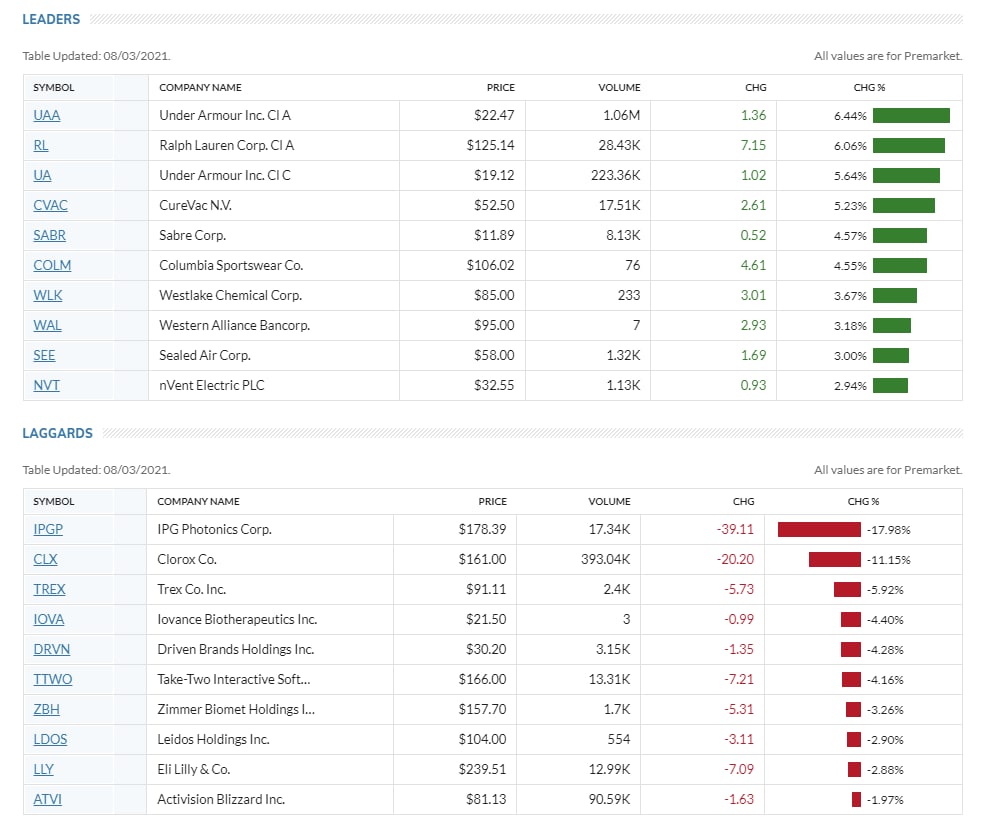982x827 pixels.
Task: Open the TREX ticker link
Action: [x=49, y=590]
